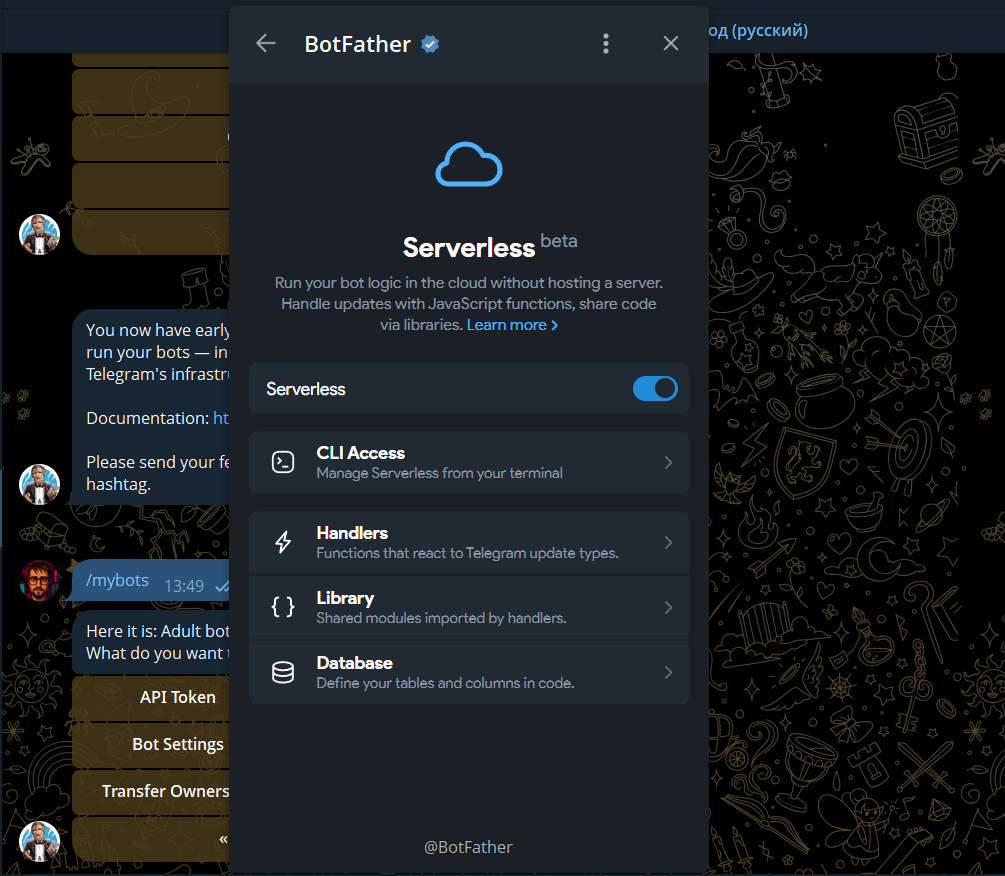The height and width of the screenshot is (876, 1005).
Task: Expand Handlers via its chevron arrow
Action: tap(668, 543)
